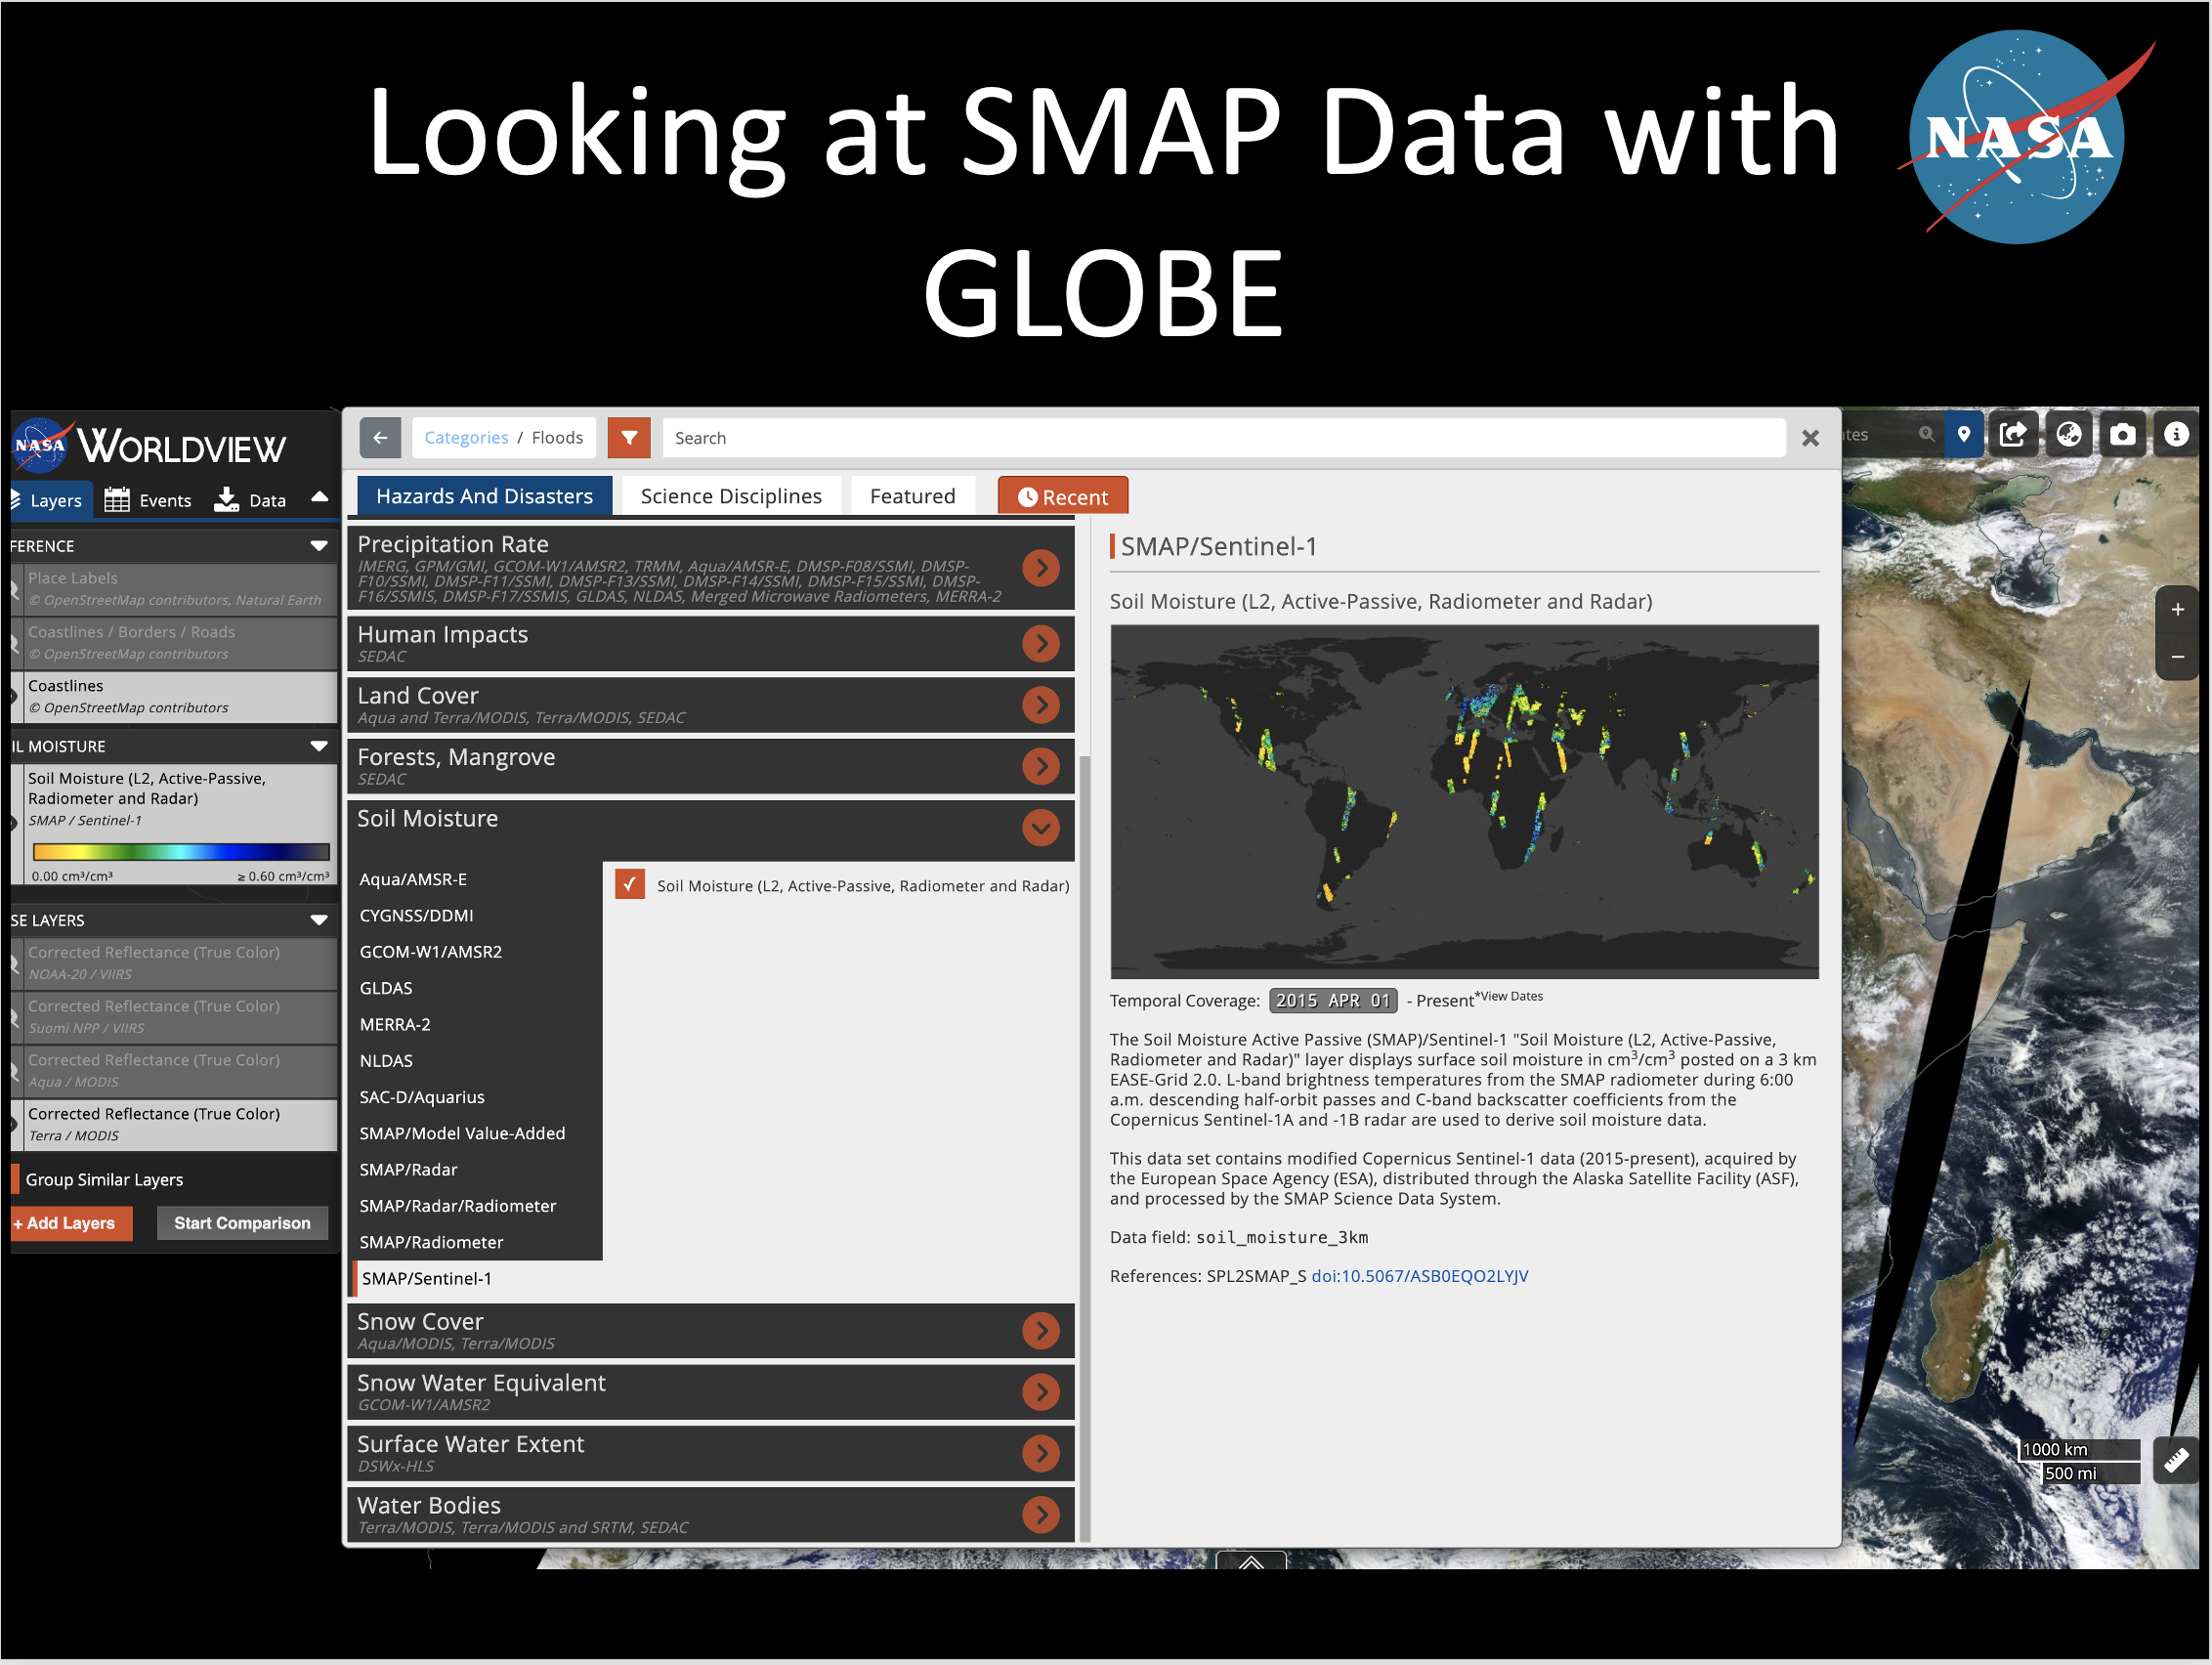This screenshot has width=2212, height=1665.
Task: Switch map projection using the globe icon
Action: 2069,433
